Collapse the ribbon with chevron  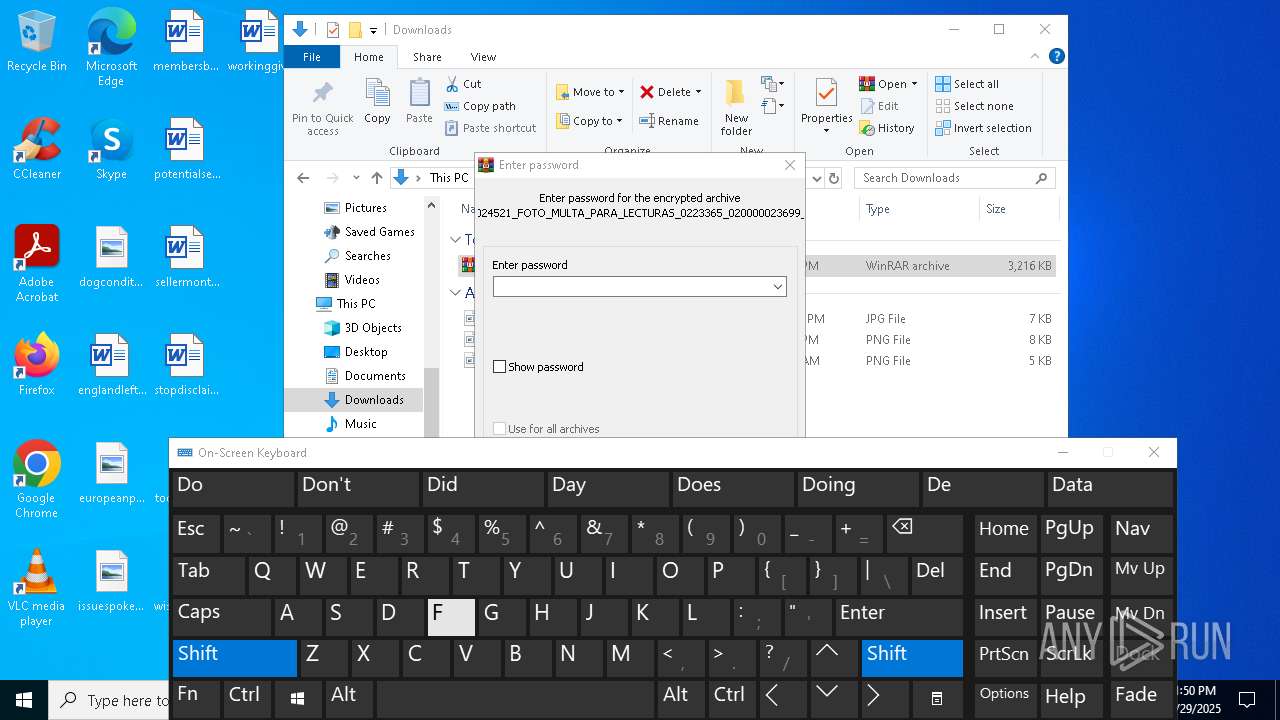pyautogui.click(x=1033, y=57)
